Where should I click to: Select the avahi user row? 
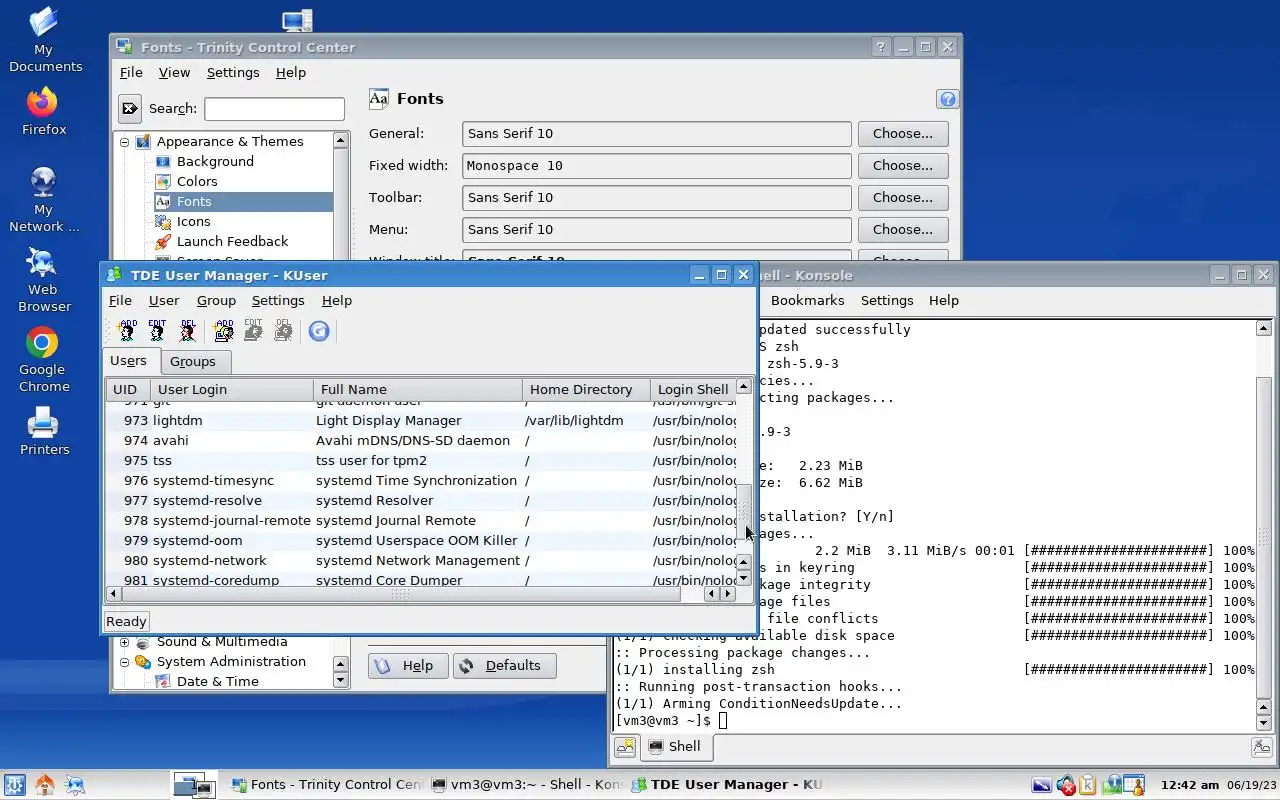(x=421, y=441)
